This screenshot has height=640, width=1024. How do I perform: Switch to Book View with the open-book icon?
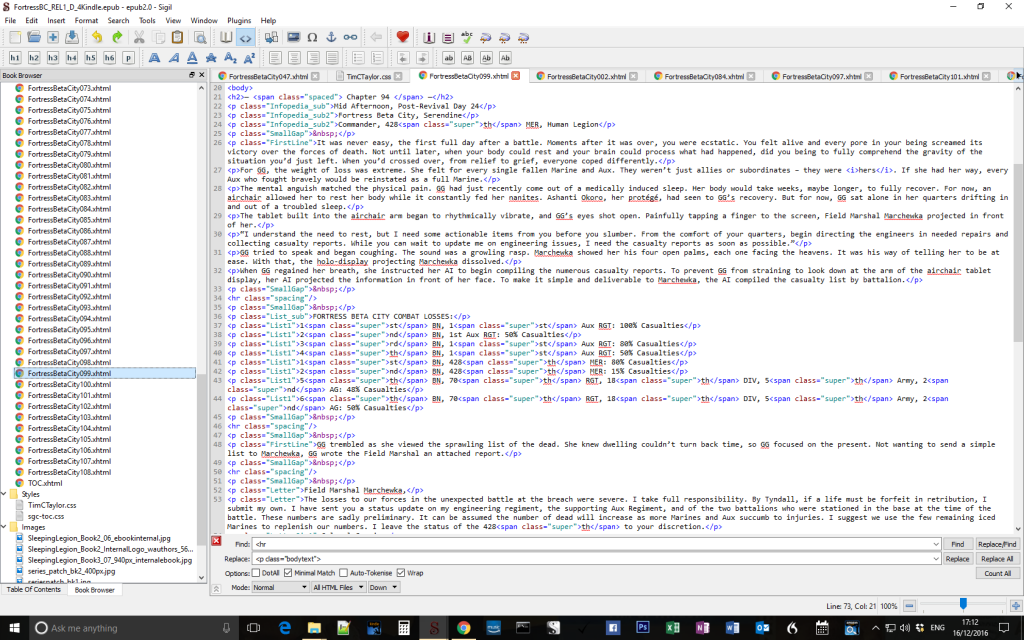point(226,38)
